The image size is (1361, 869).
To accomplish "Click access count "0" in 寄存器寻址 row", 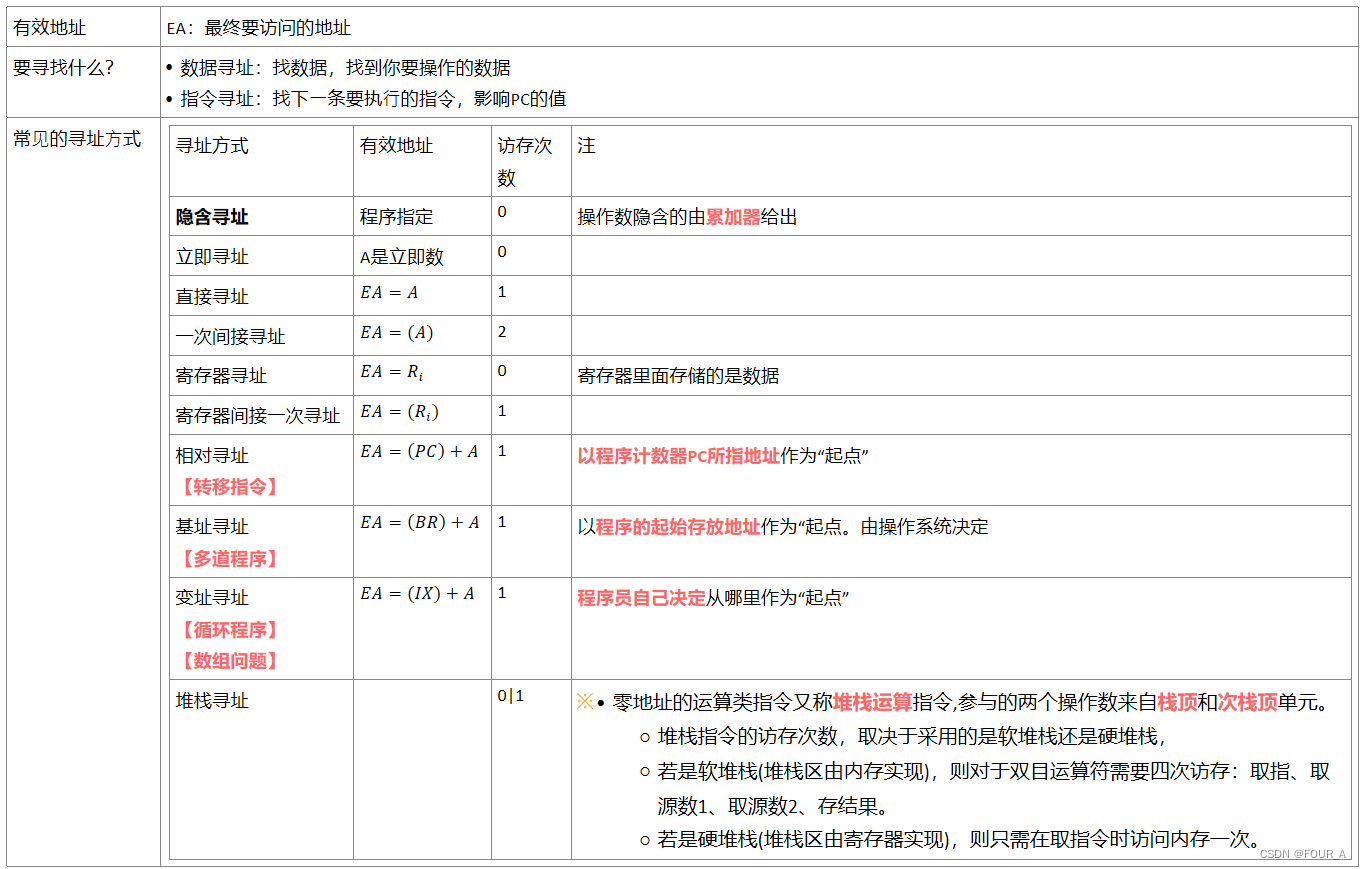I will [x=502, y=371].
